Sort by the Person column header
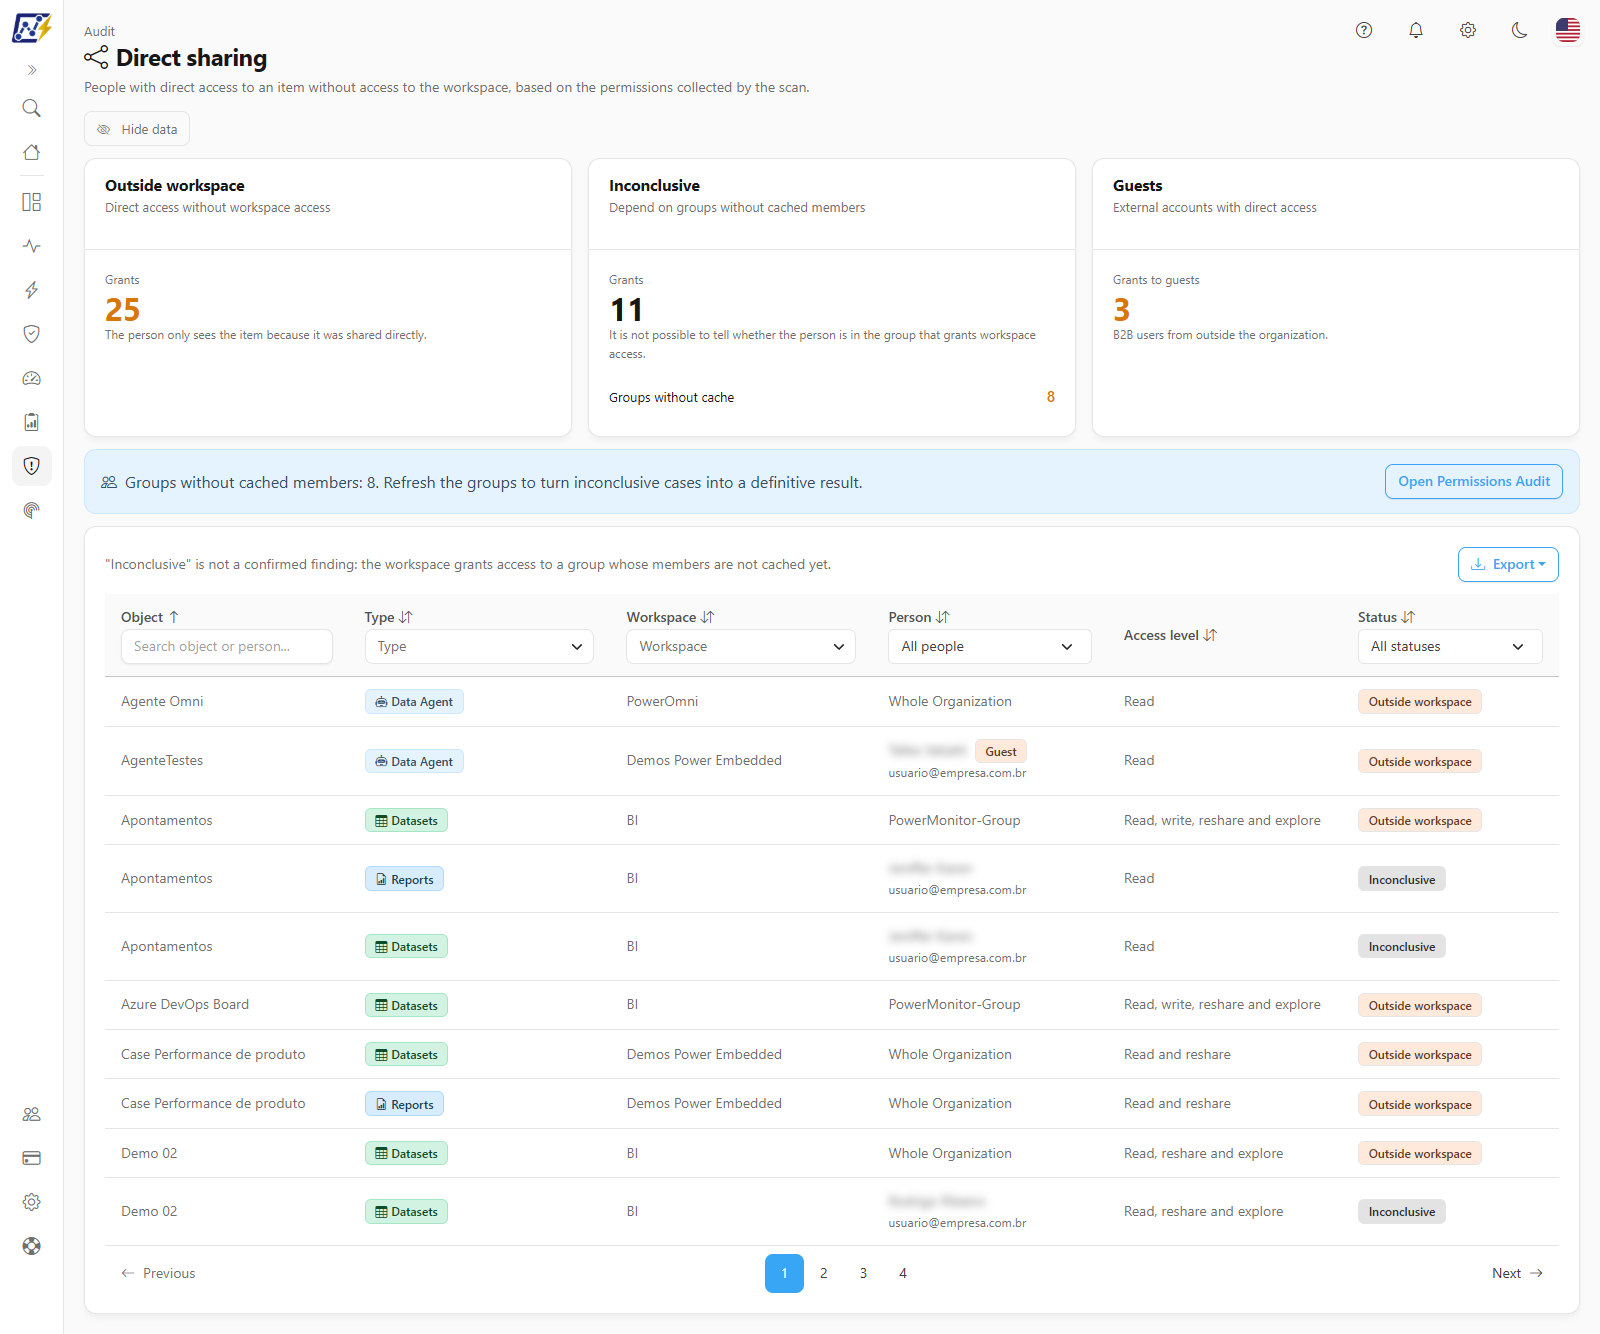Image resolution: width=1600 pixels, height=1334 pixels. pos(919,617)
